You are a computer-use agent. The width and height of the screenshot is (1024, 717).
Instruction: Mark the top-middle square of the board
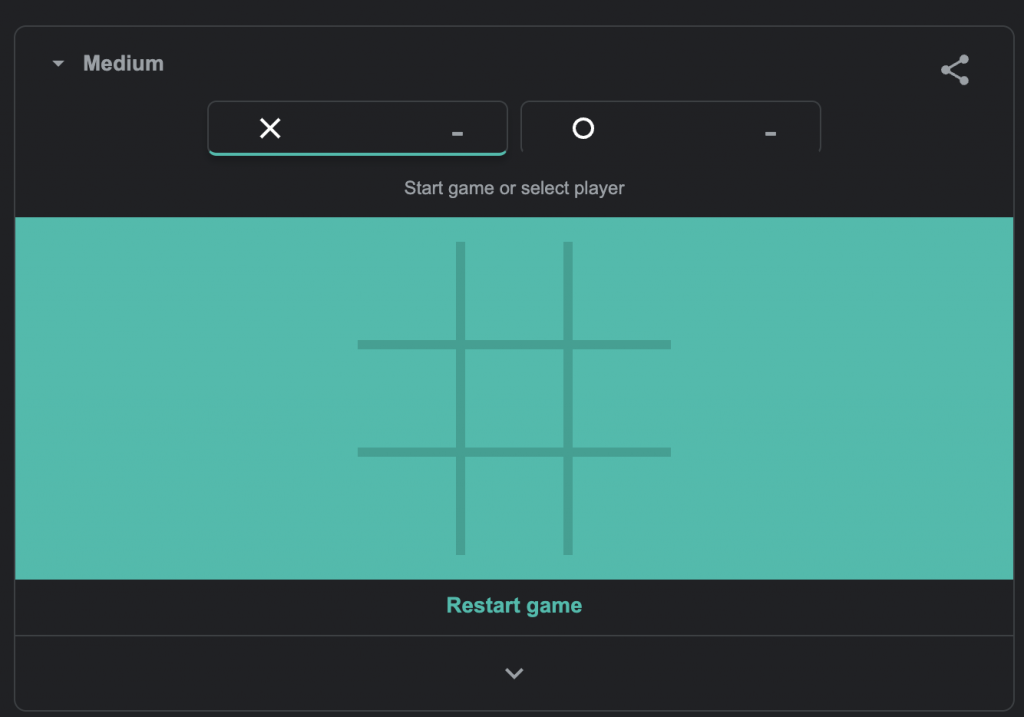[514, 292]
